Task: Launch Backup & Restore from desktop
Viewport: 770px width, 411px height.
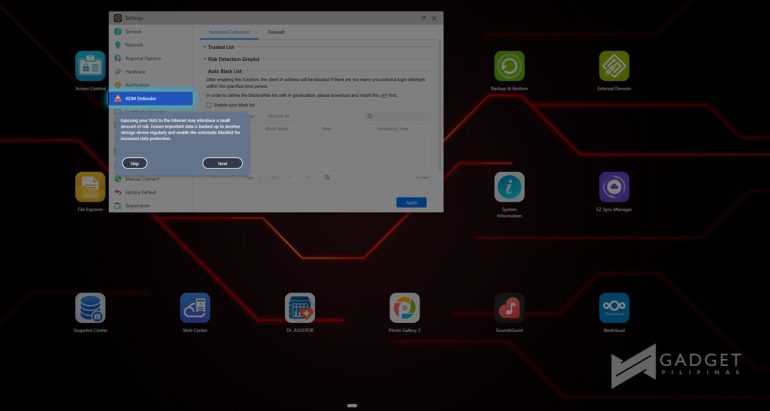Action: pos(509,66)
